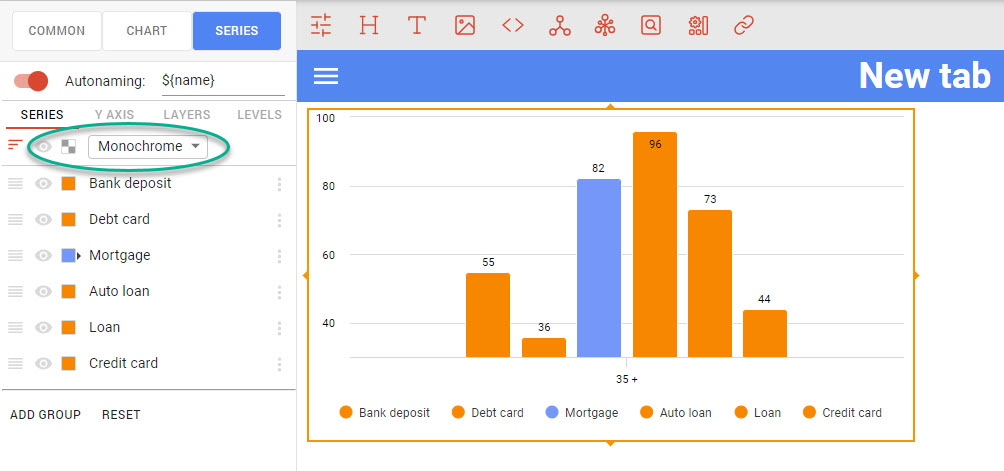Click the sliders settings icon in toolbar
Image resolution: width=1004 pixels, height=471 pixels.
(x=321, y=26)
